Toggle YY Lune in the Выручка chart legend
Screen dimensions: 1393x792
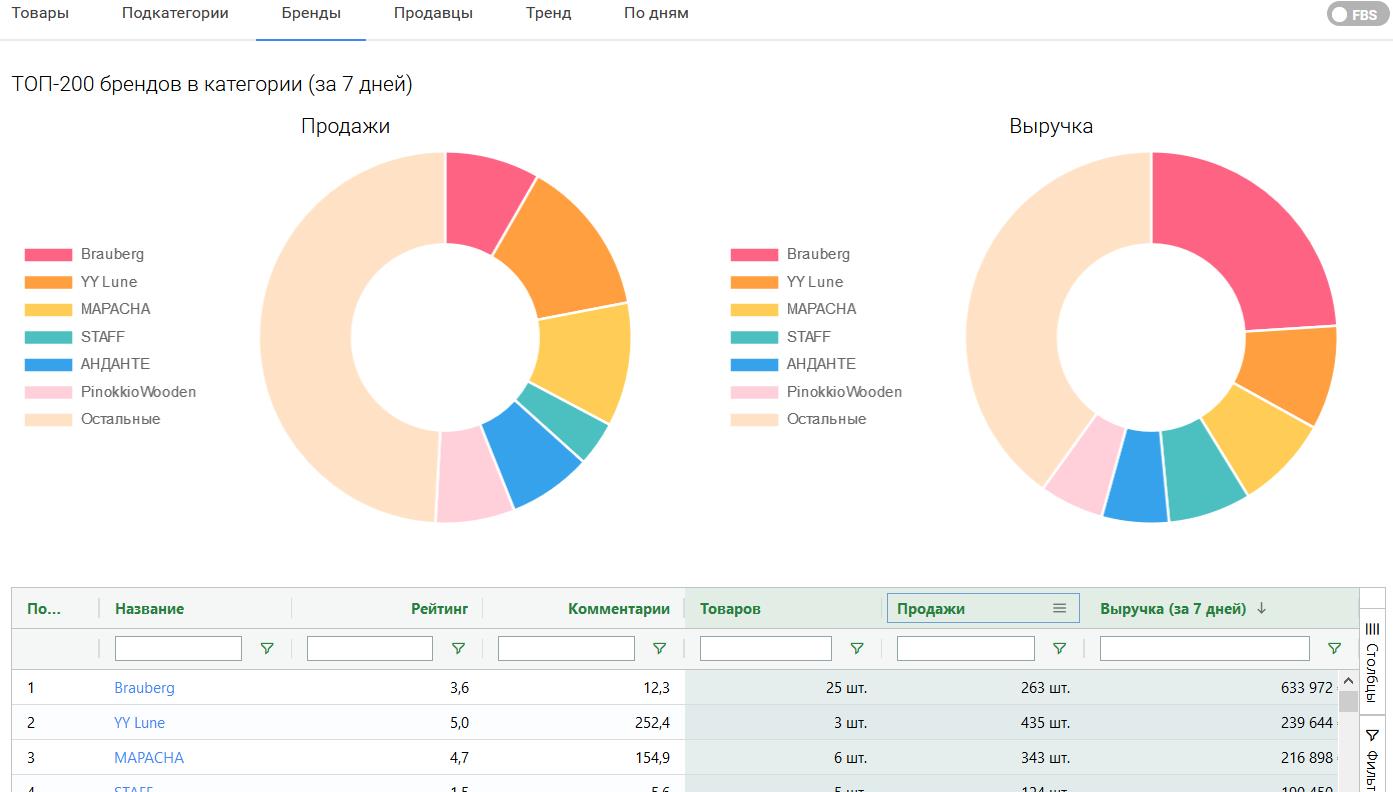click(787, 282)
